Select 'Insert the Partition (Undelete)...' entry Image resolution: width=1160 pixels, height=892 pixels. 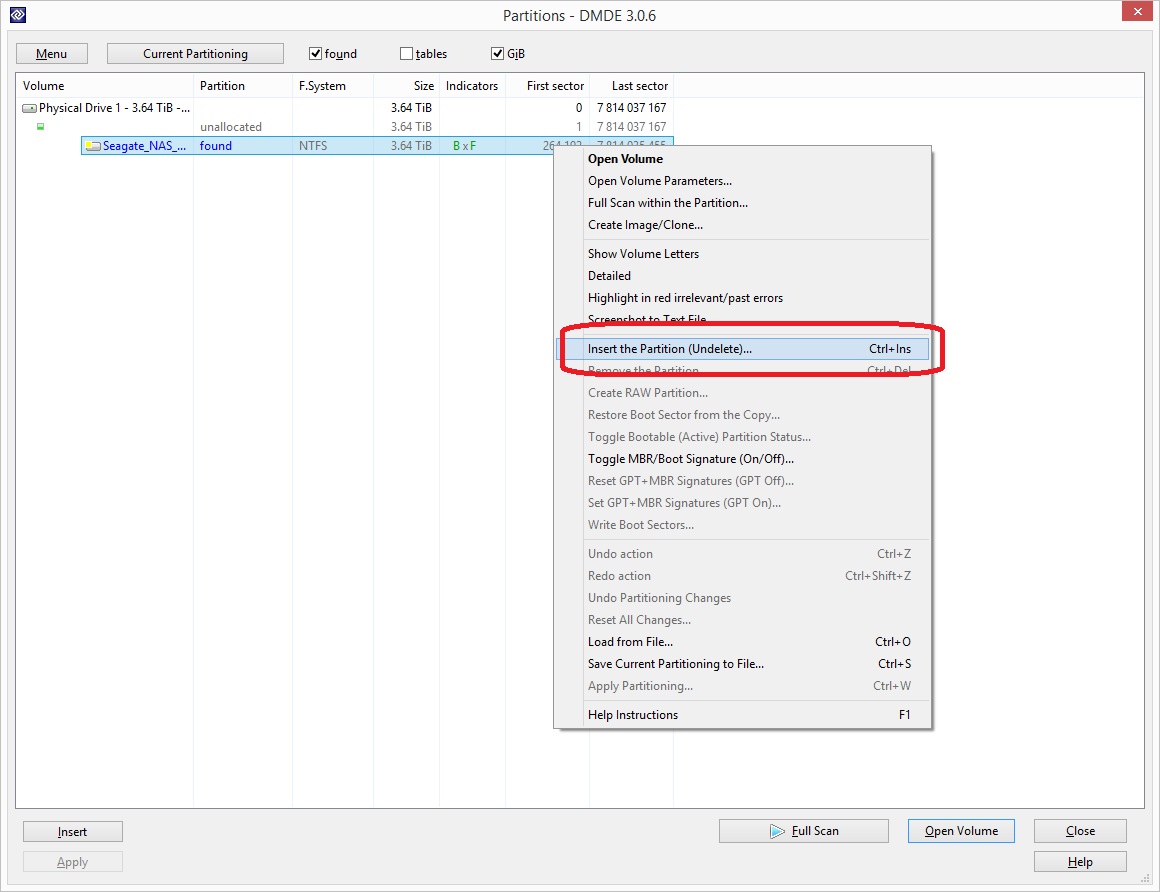[x=743, y=349]
